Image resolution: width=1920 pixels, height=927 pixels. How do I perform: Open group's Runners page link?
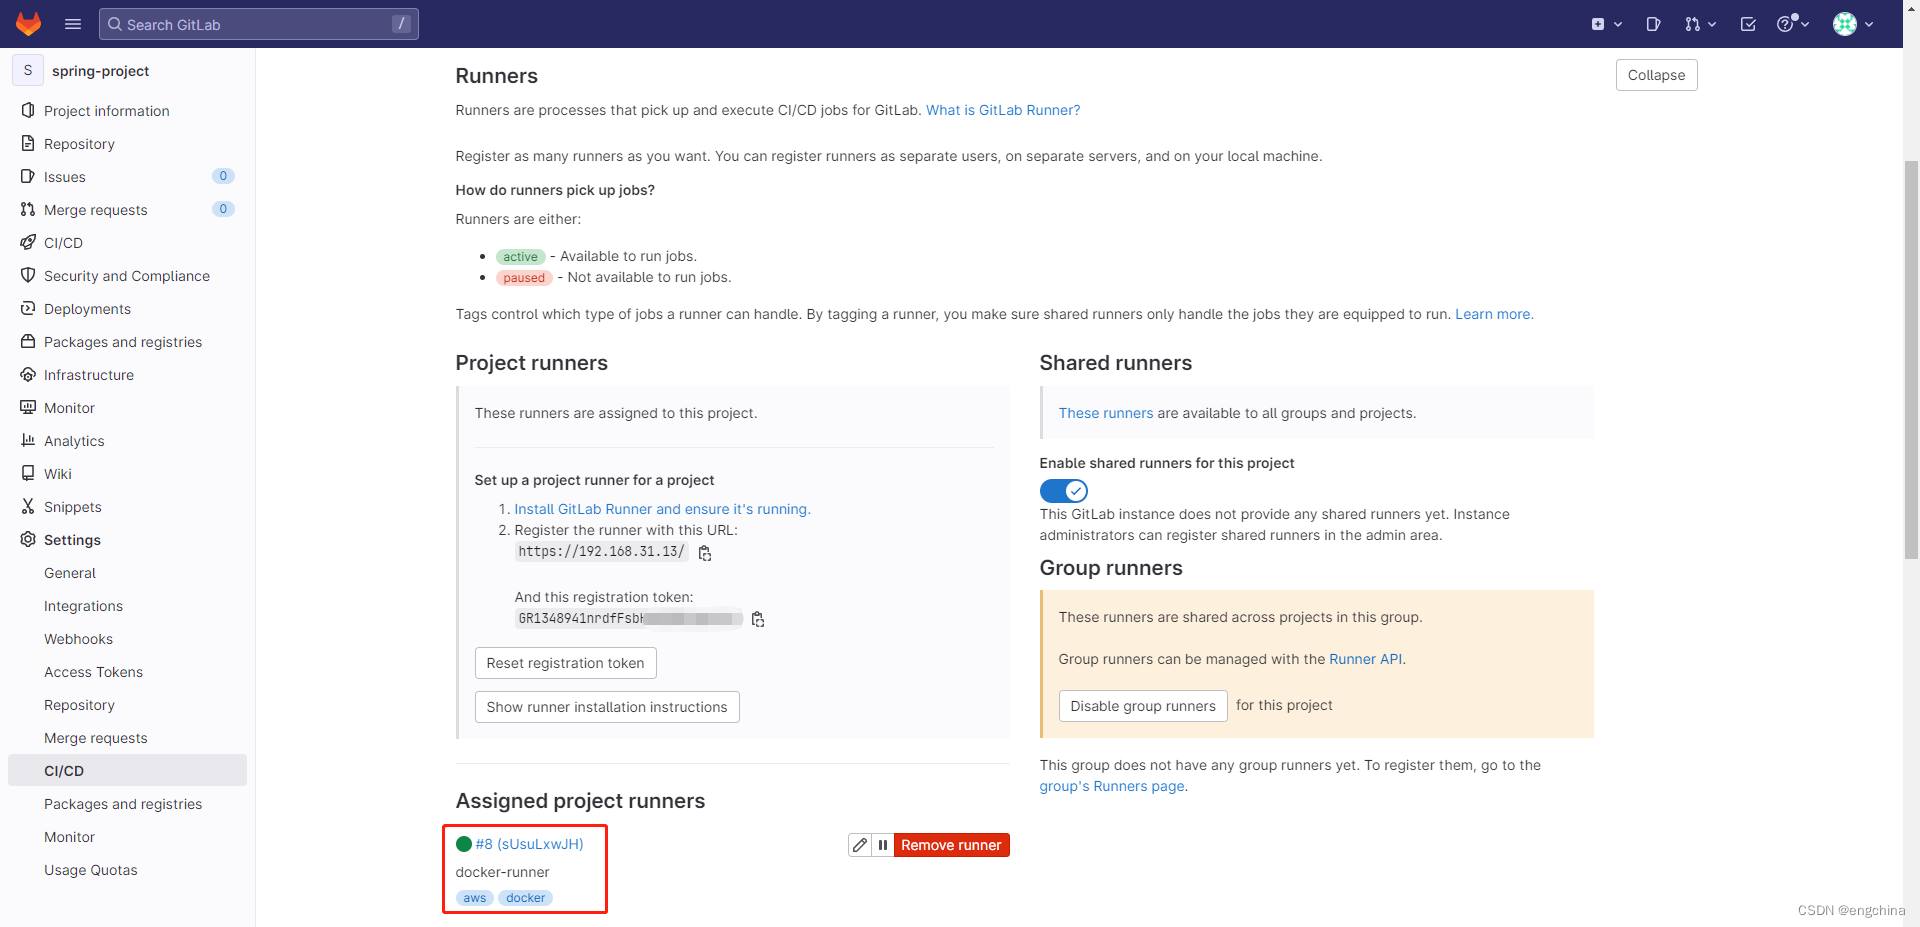pyautogui.click(x=1112, y=786)
